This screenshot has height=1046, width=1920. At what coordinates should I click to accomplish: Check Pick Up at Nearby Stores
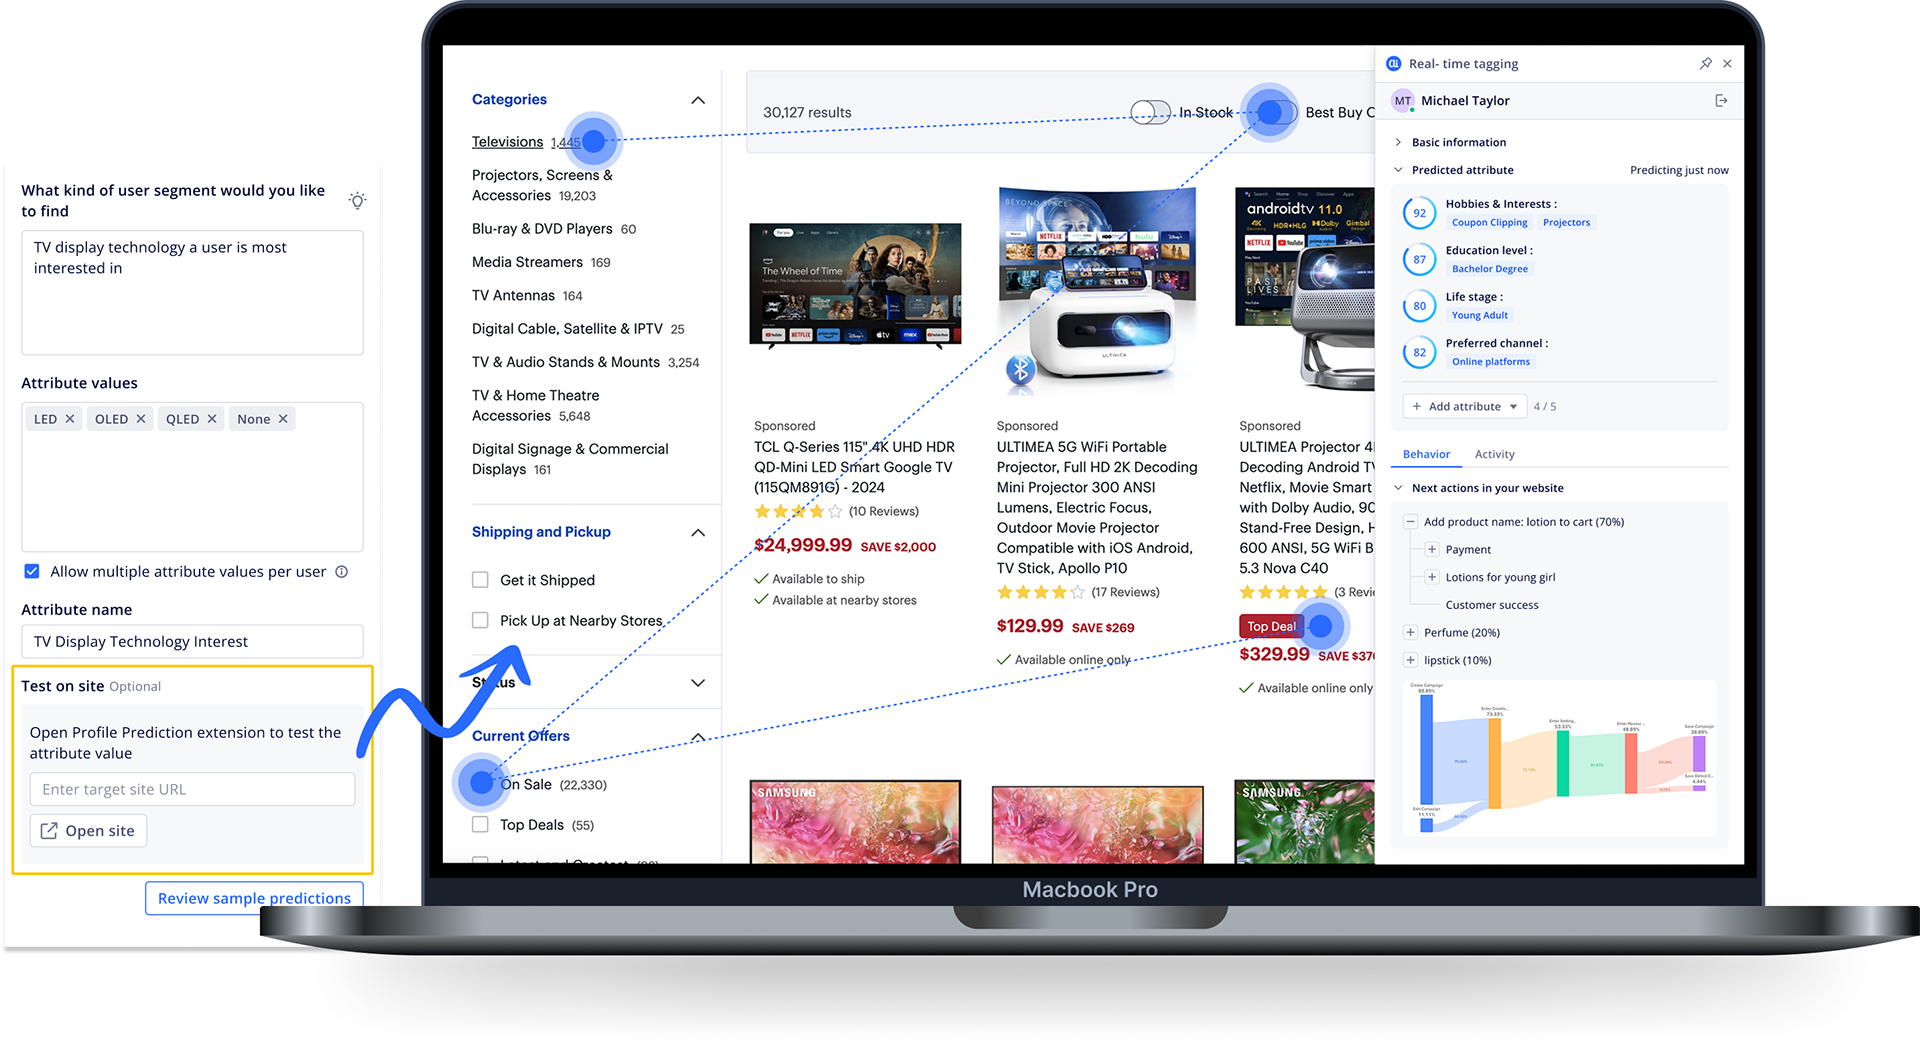point(480,620)
